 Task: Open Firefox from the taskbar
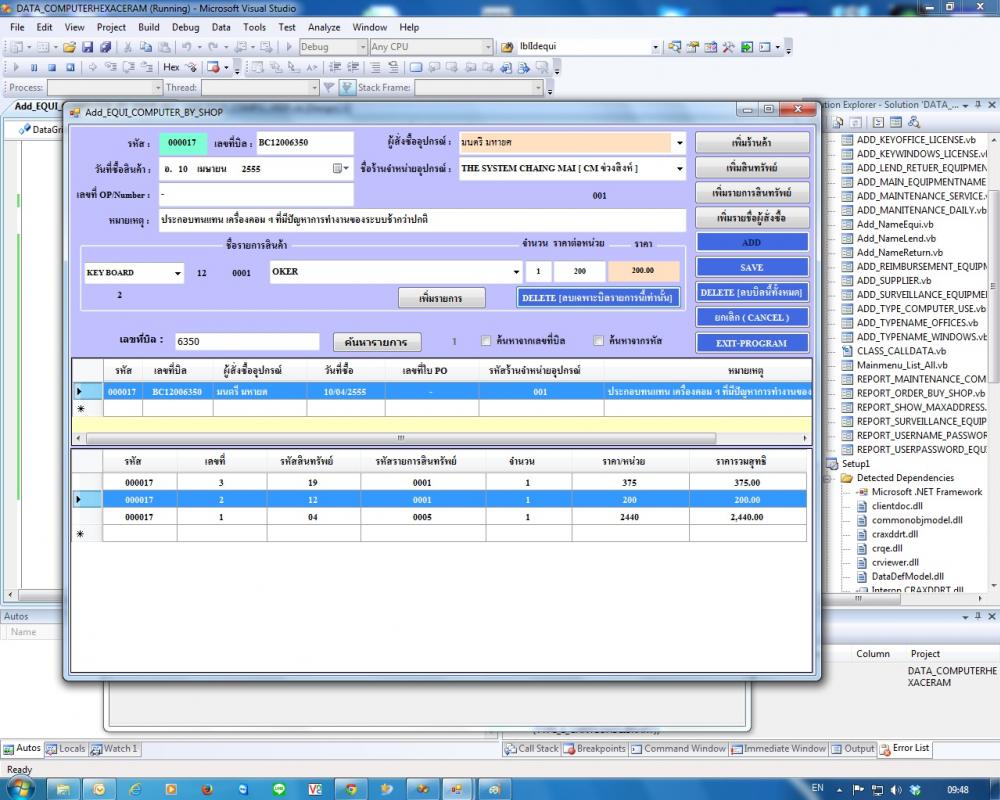click(207, 789)
